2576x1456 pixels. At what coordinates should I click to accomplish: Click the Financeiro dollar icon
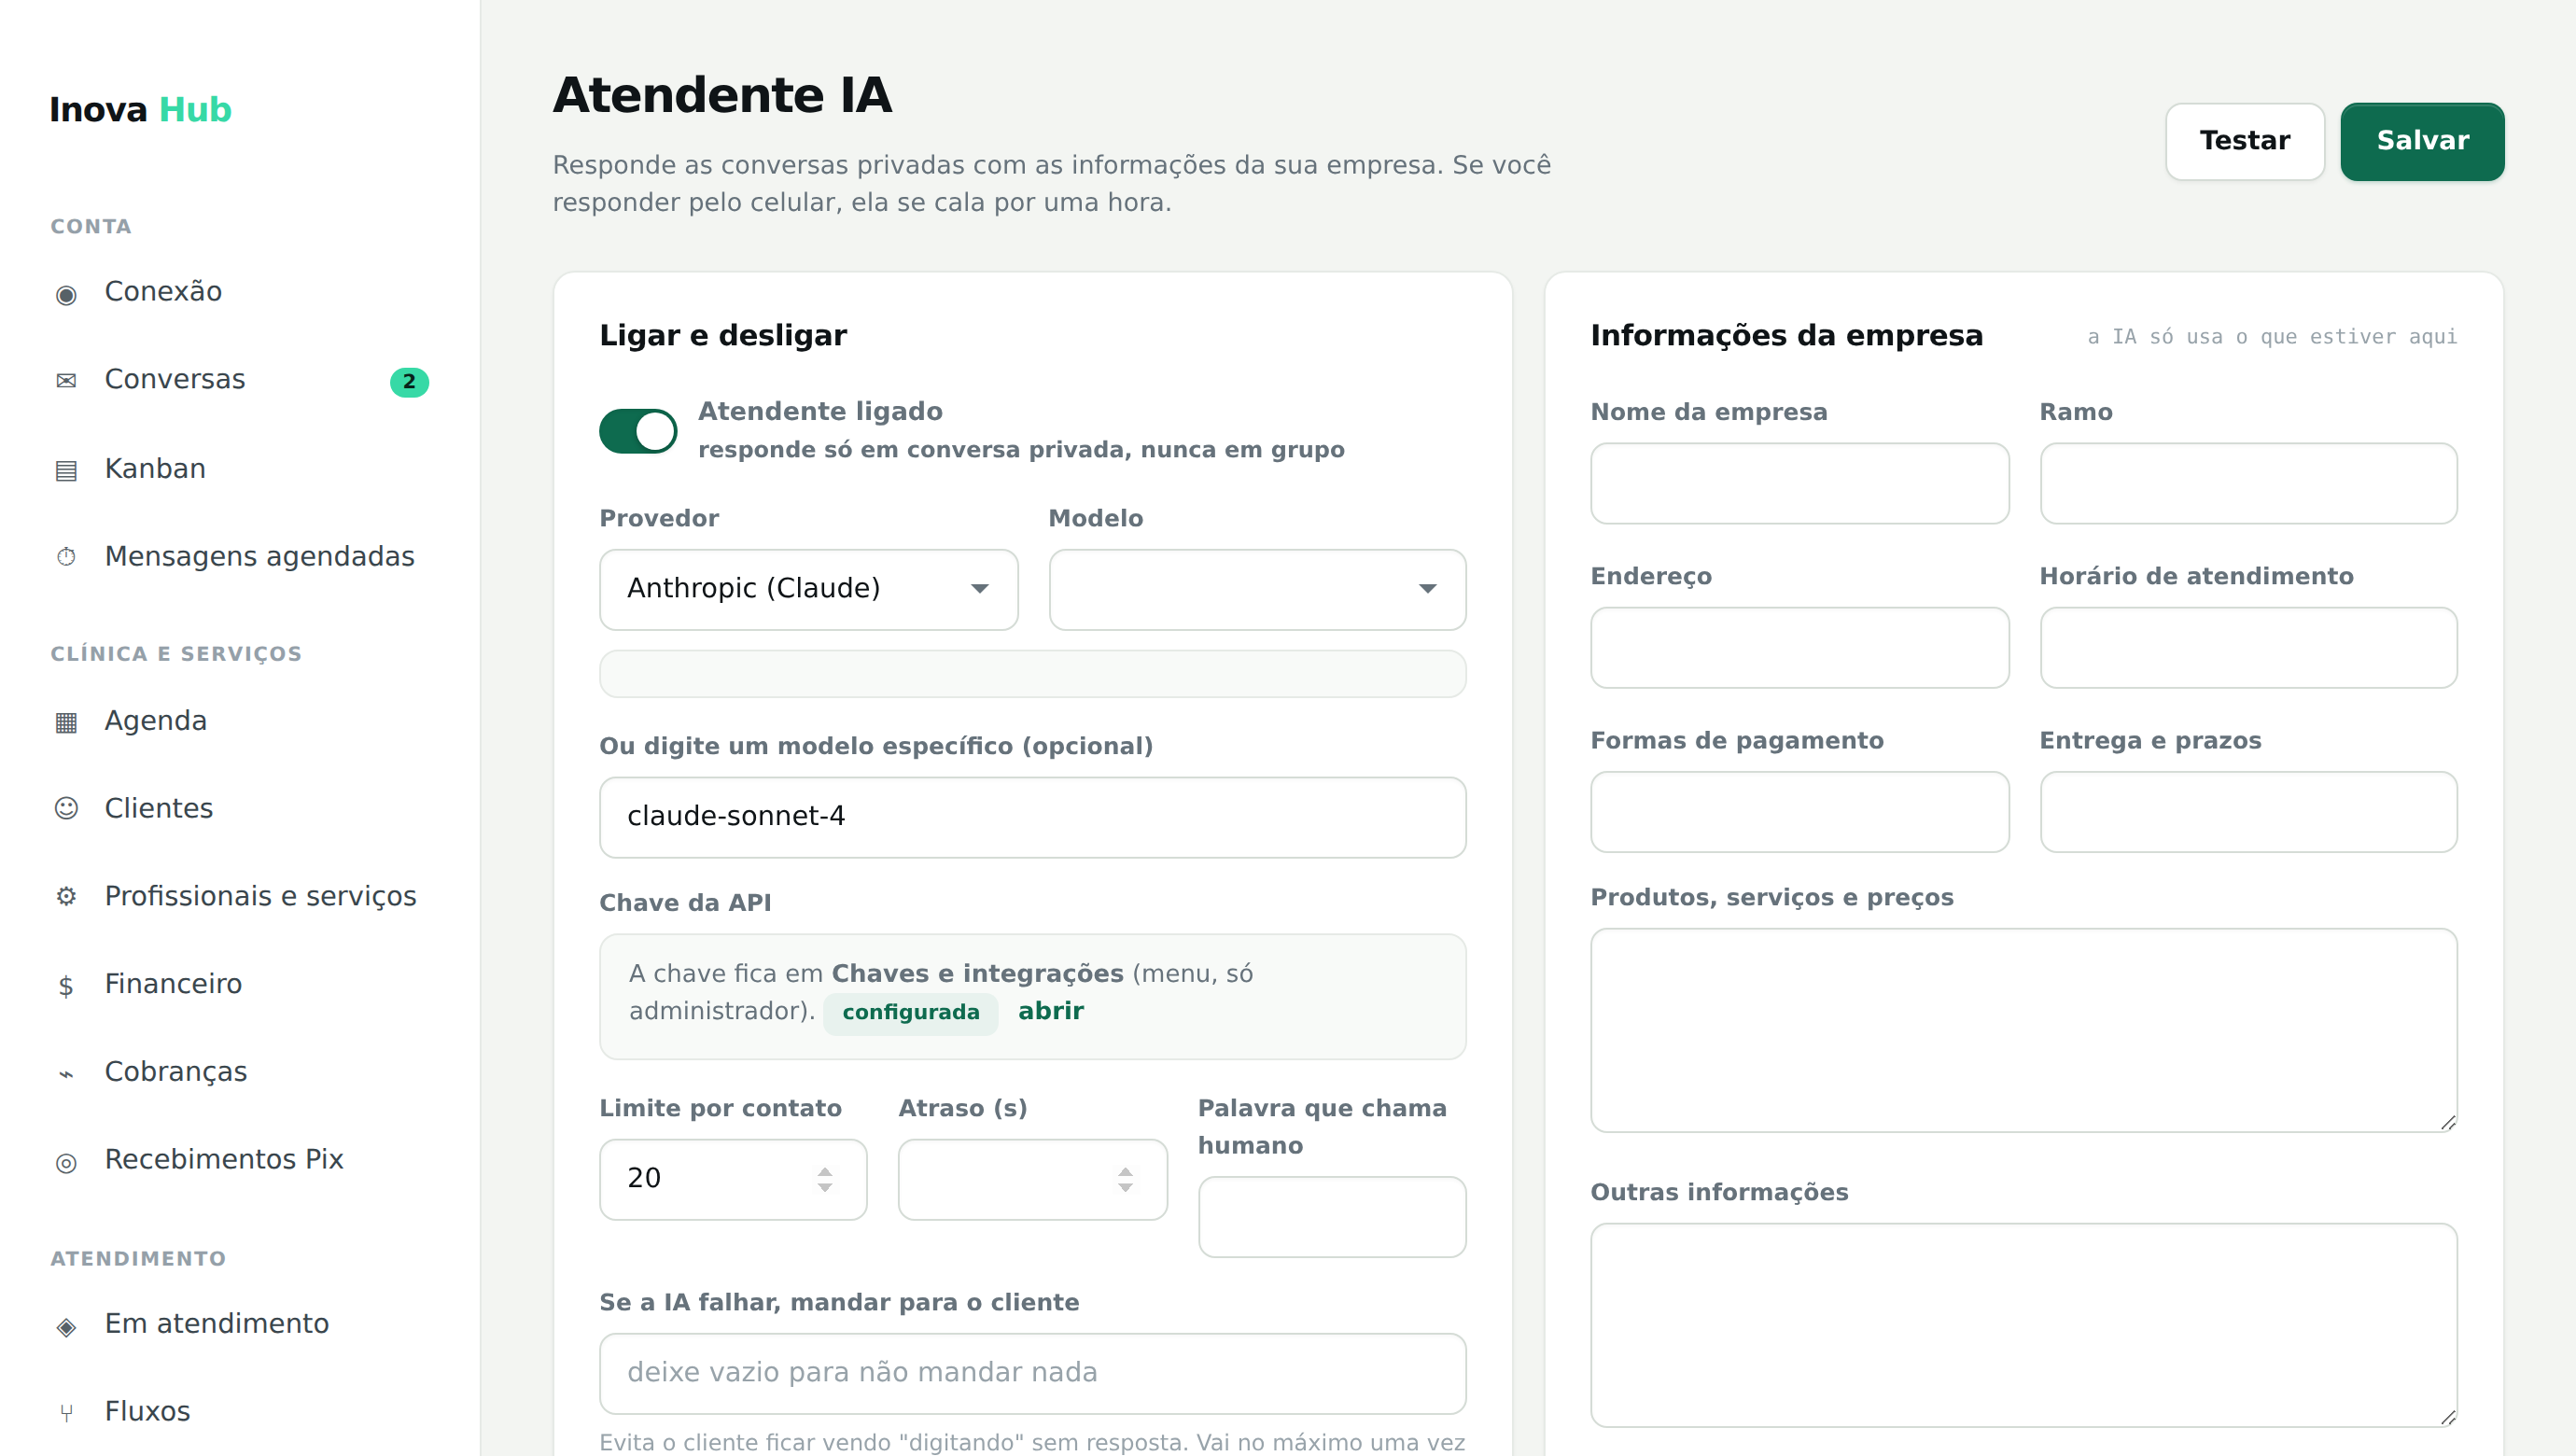point(66,985)
